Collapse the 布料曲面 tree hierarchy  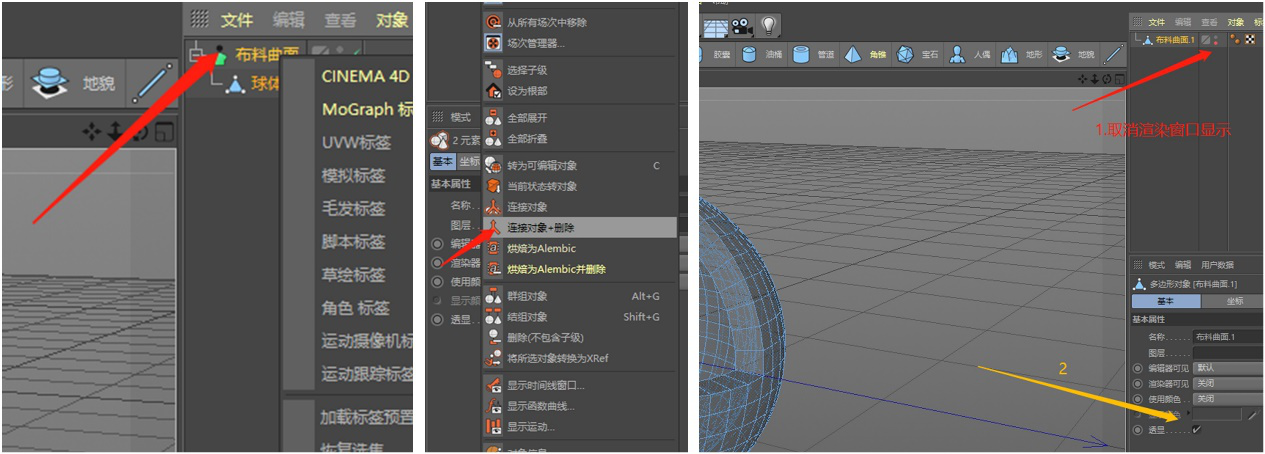pyautogui.click(x=195, y=54)
